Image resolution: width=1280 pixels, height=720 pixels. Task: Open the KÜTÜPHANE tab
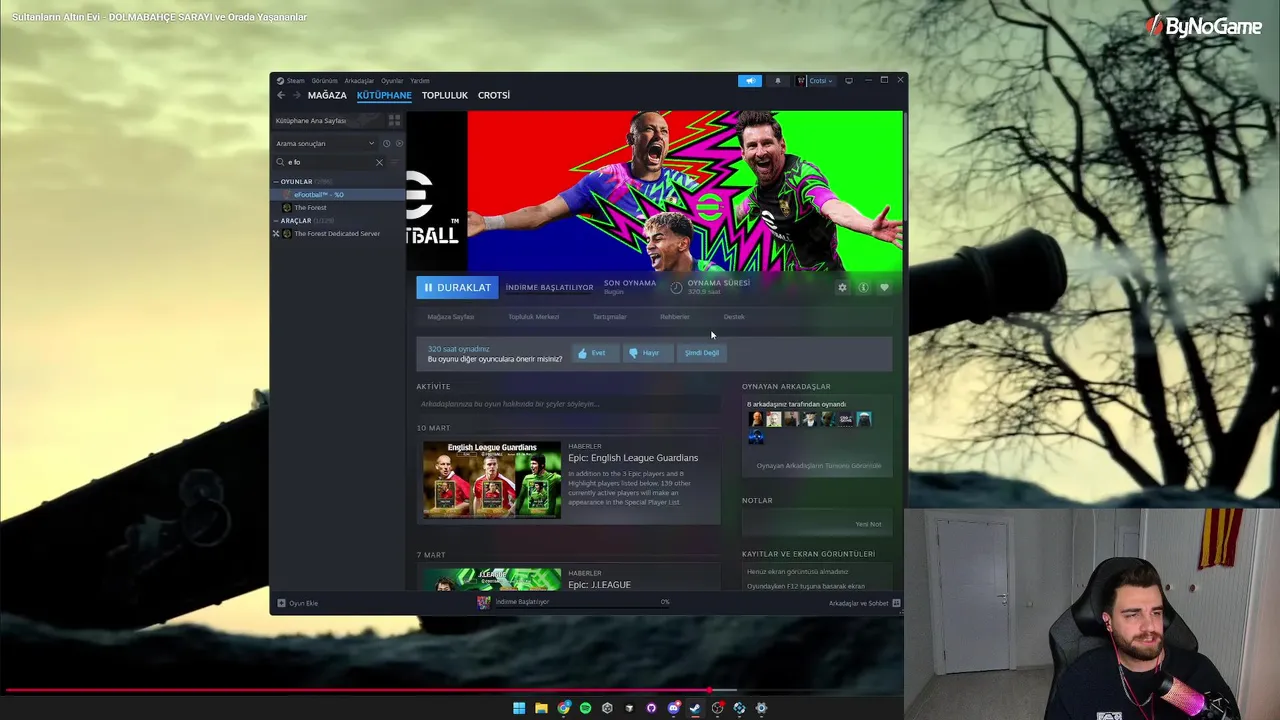pyautogui.click(x=384, y=95)
